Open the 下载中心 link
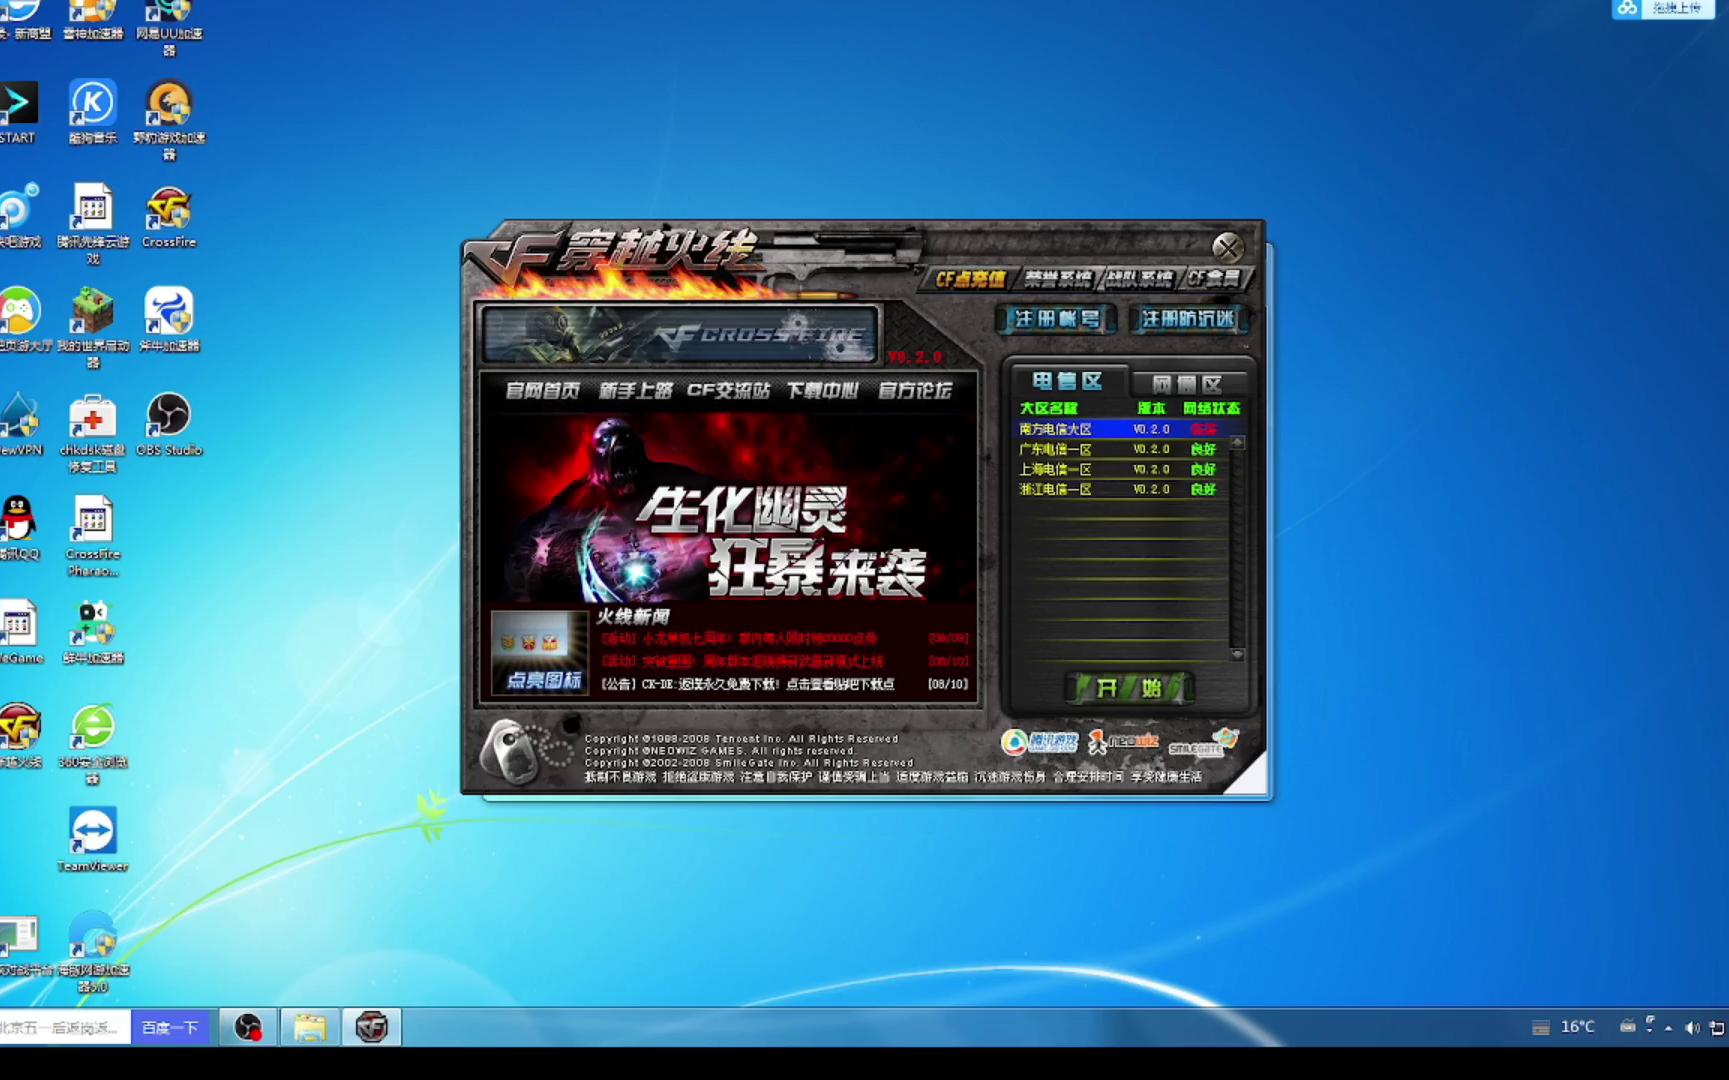The height and width of the screenshot is (1080, 1729). coord(822,390)
